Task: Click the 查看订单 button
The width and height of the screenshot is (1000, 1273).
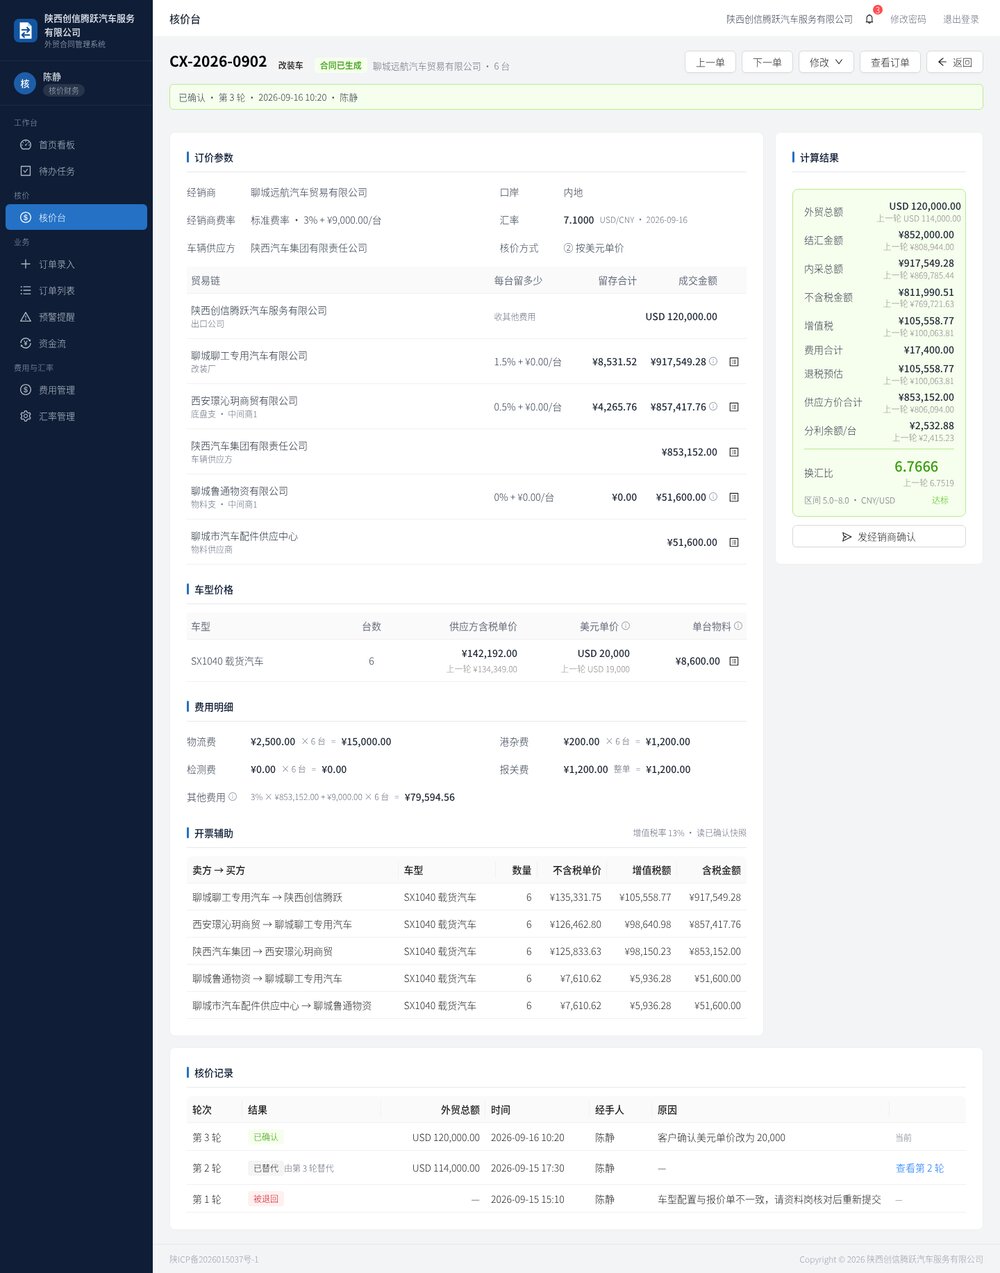Action: [x=890, y=62]
